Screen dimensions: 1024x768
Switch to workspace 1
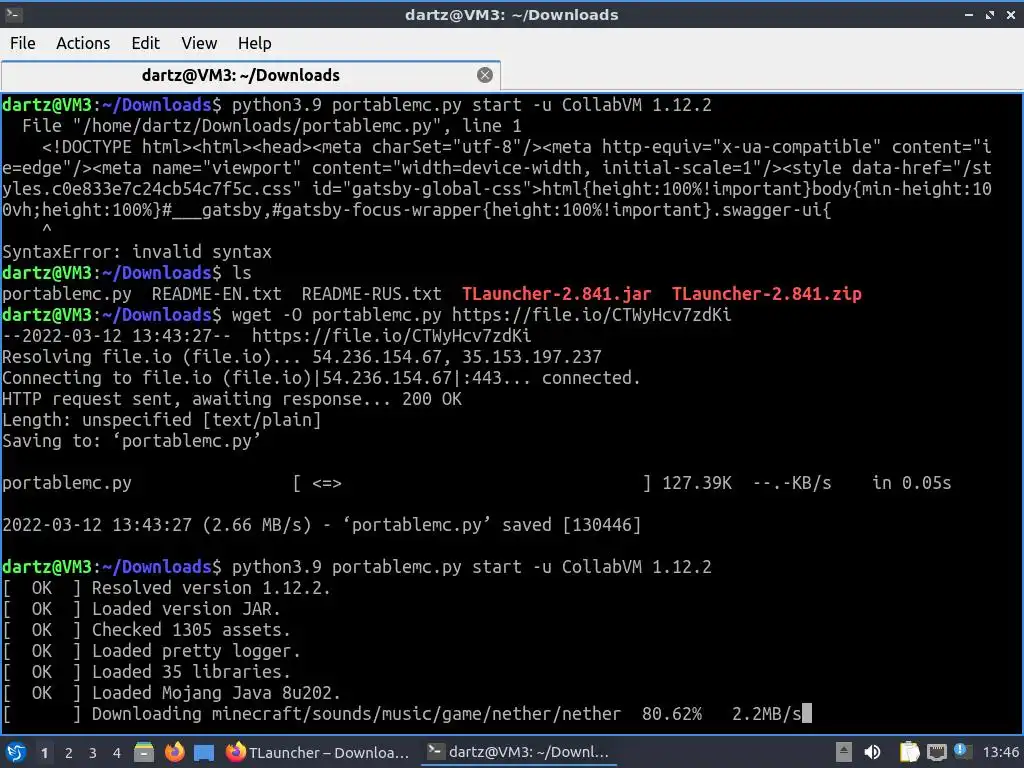coord(44,753)
